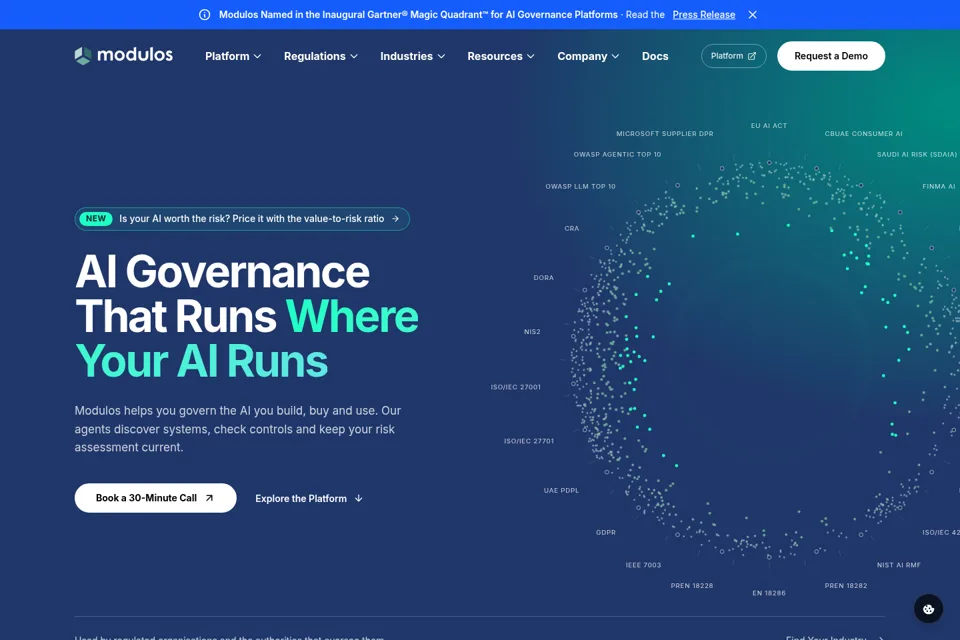
Task: Expand the Regulations dropdown menu
Action: click(x=321, y=56)
